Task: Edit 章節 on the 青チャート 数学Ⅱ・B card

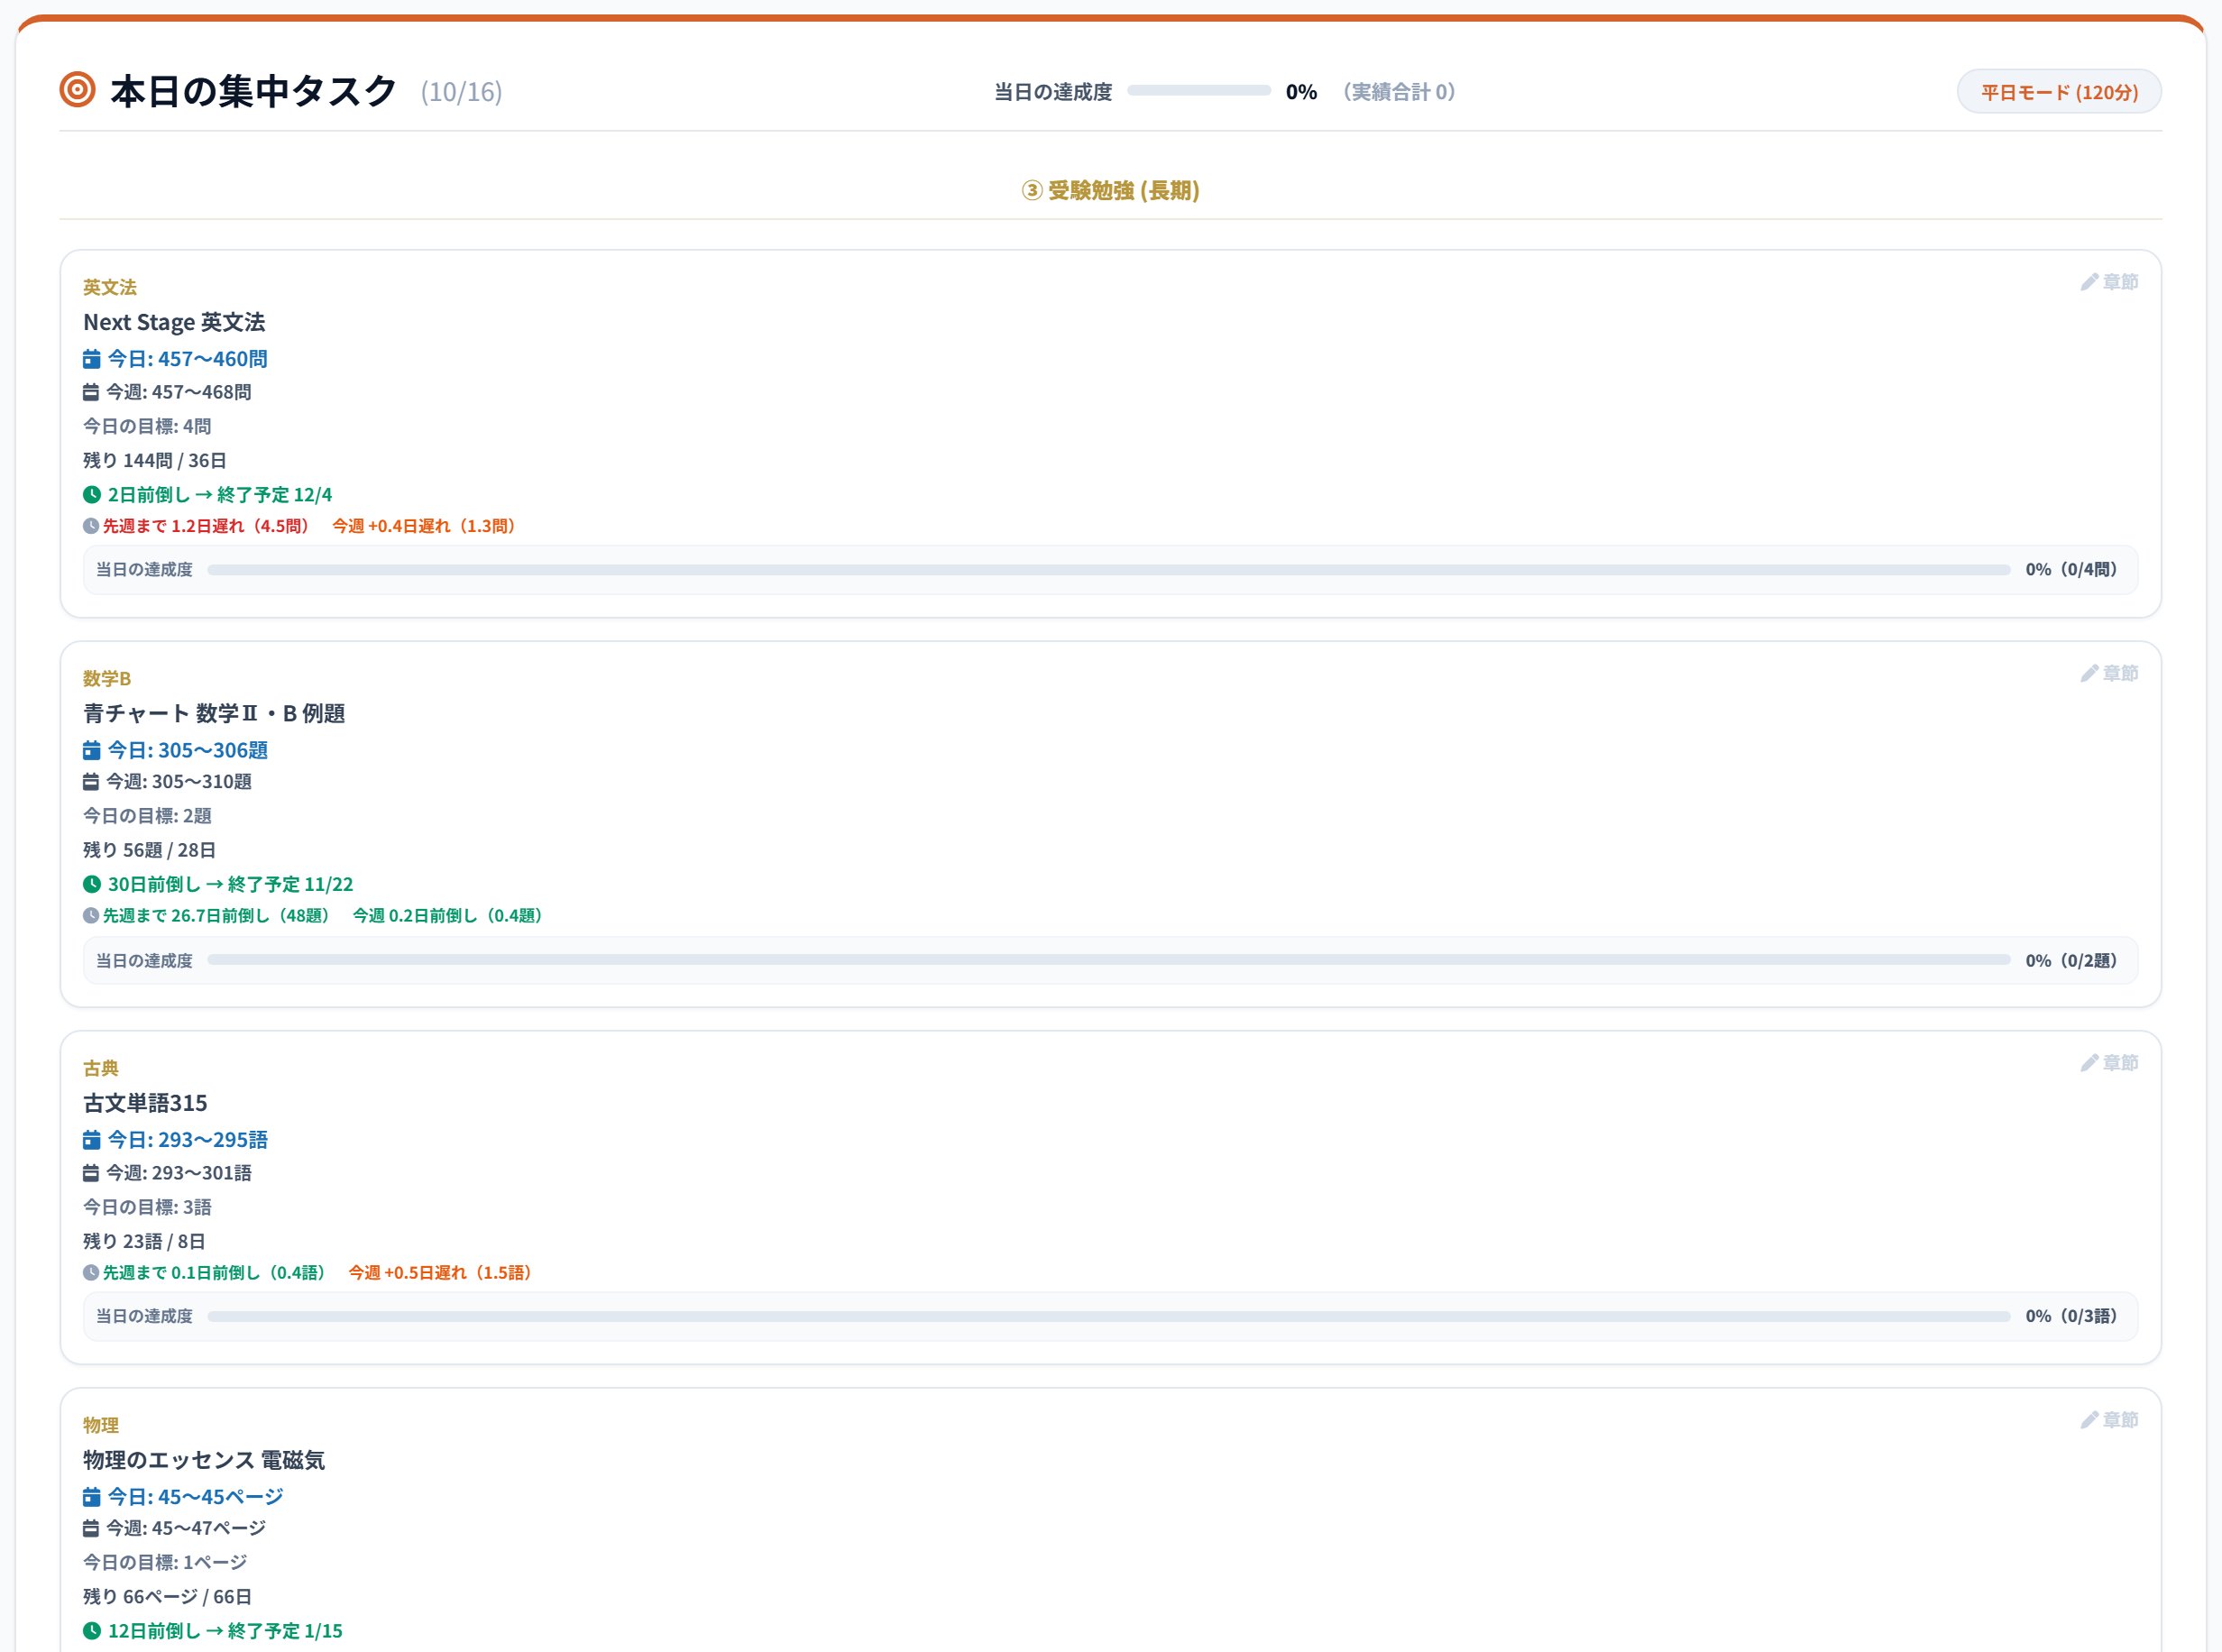Action: coord(2108,673)
